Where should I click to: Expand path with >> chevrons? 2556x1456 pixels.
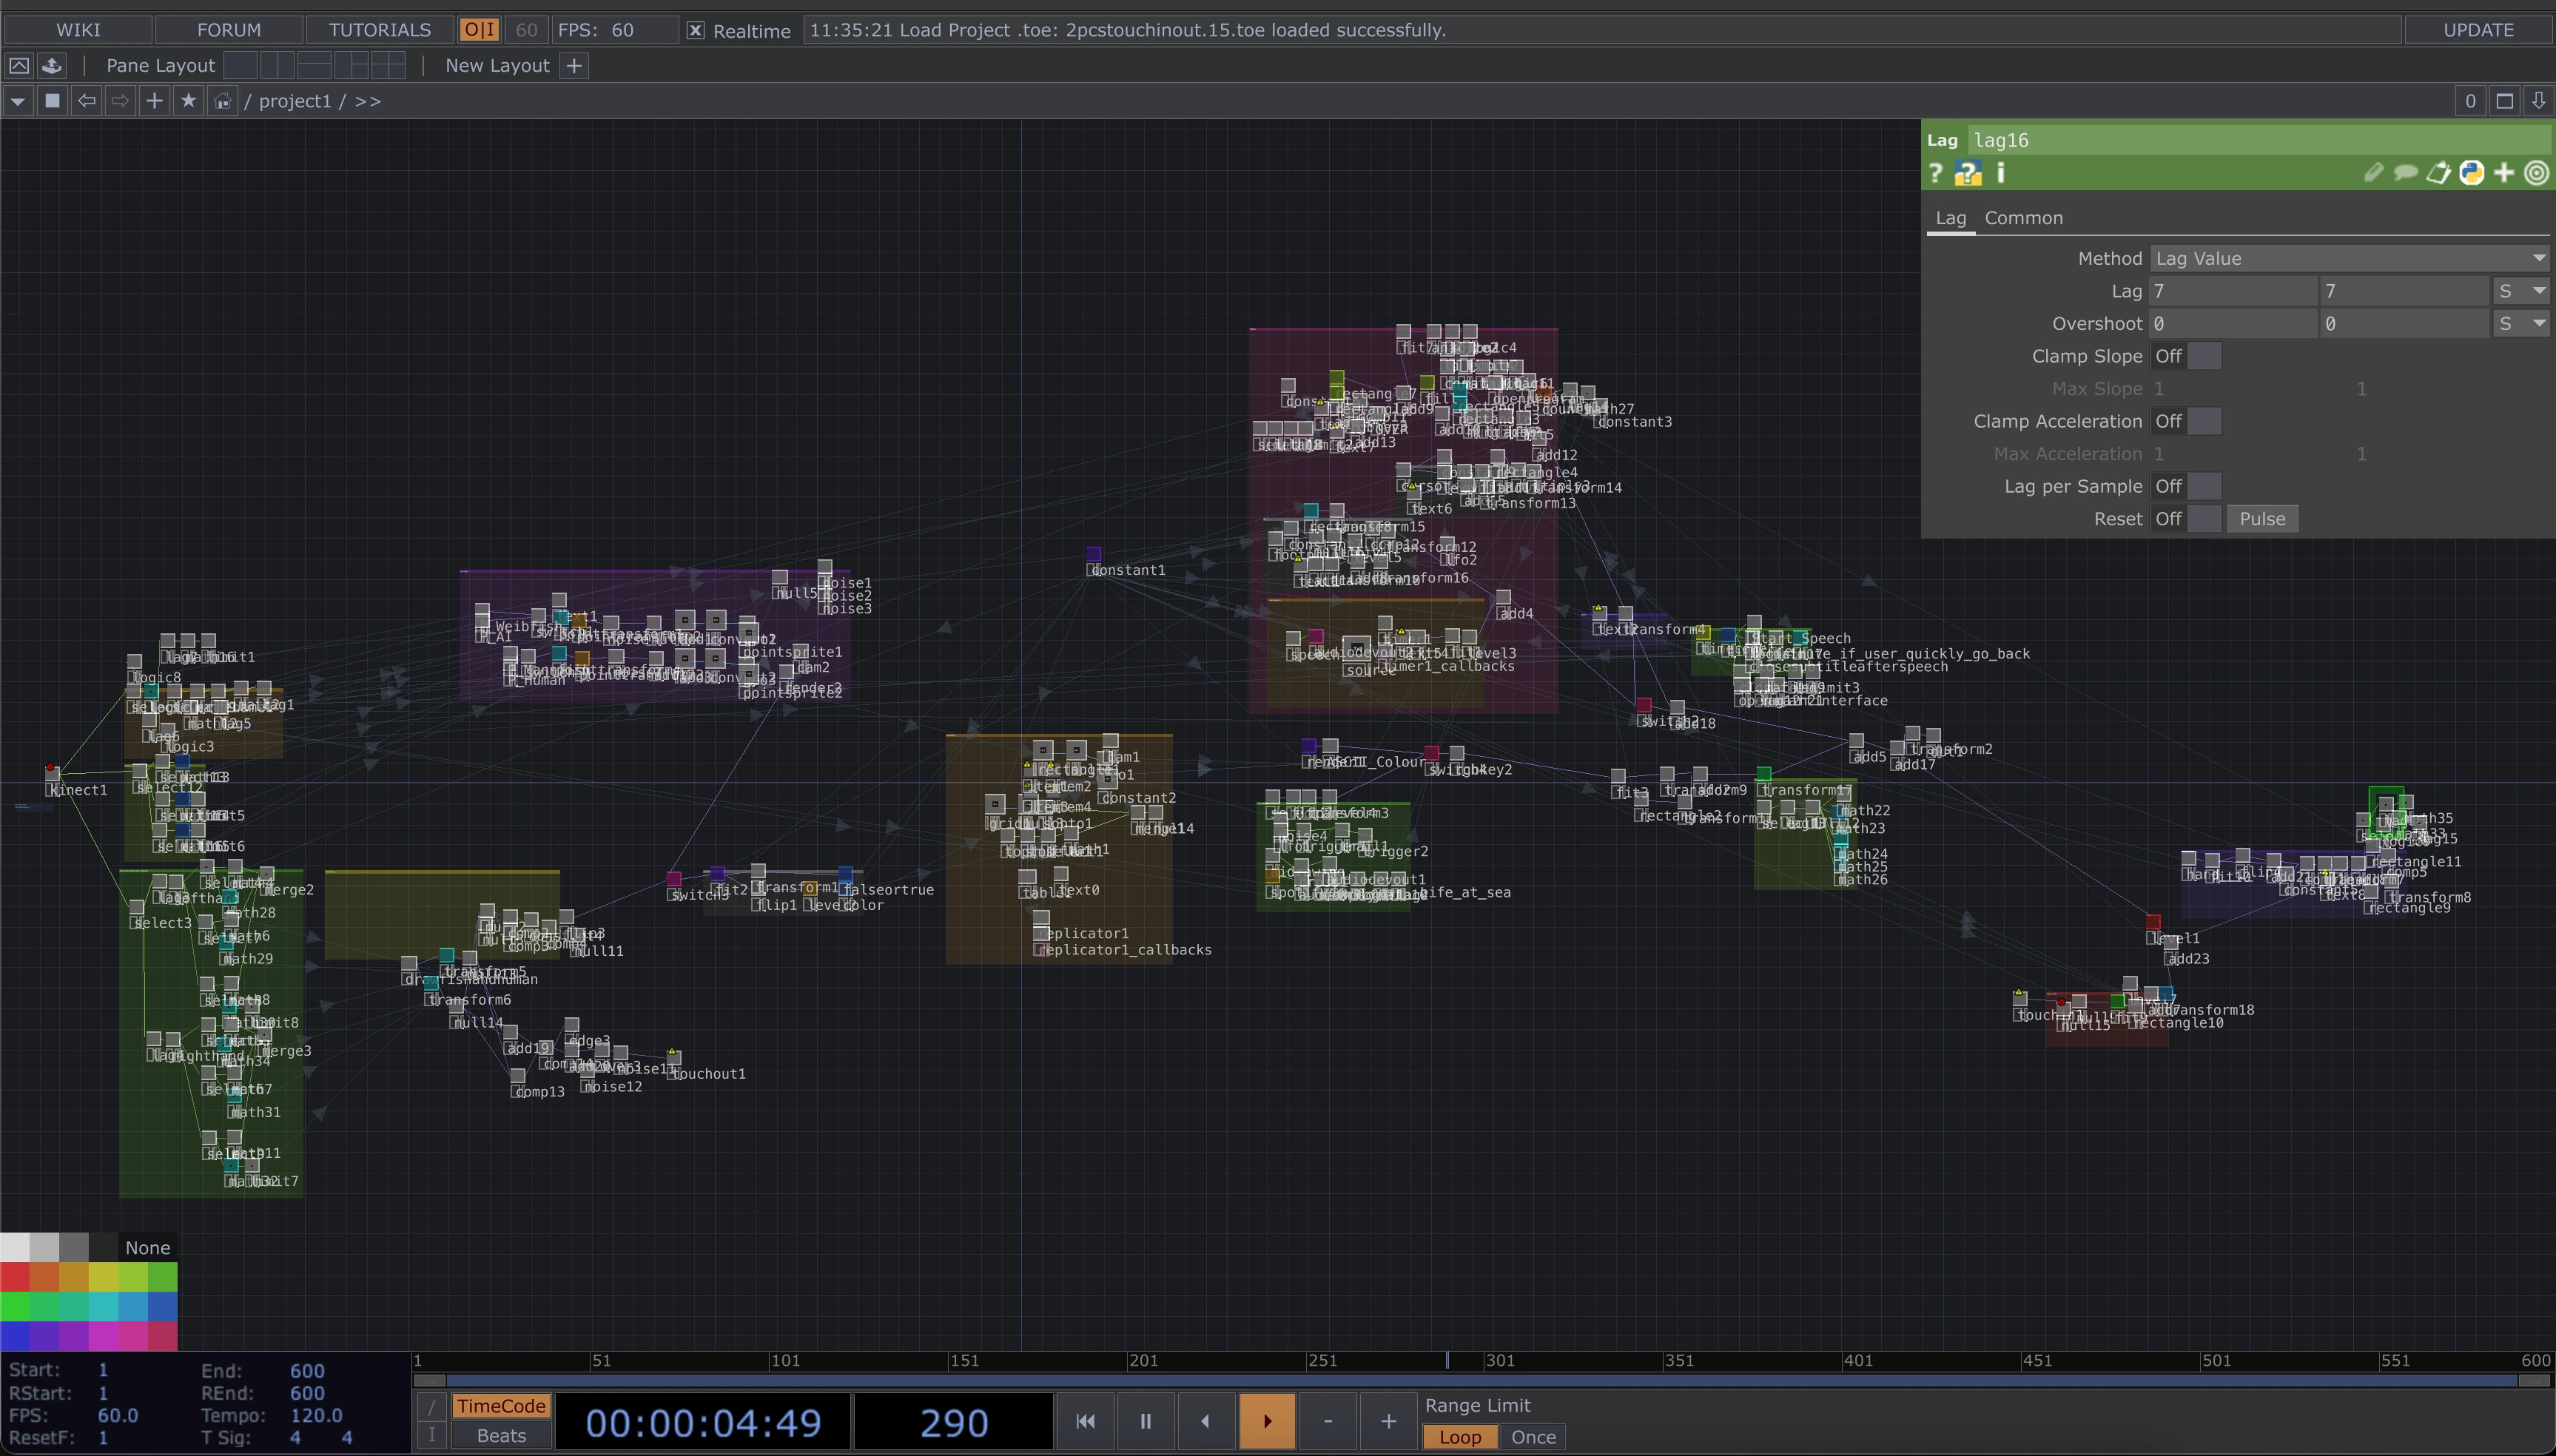(368, 101)
